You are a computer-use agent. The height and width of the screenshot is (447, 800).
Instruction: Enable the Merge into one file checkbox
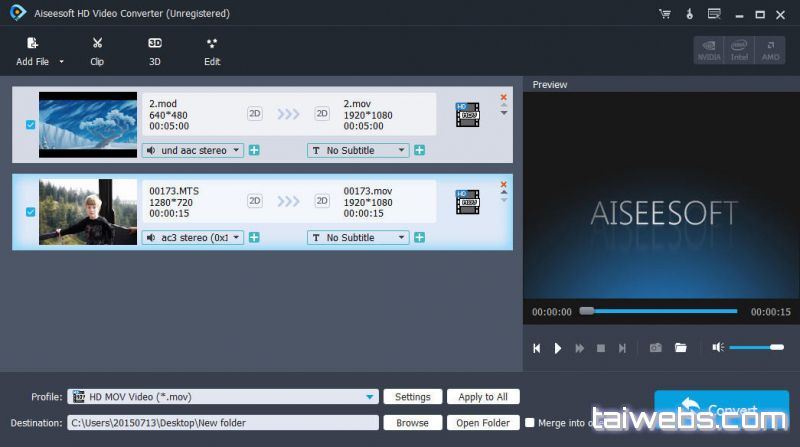(x=530, y=422)
